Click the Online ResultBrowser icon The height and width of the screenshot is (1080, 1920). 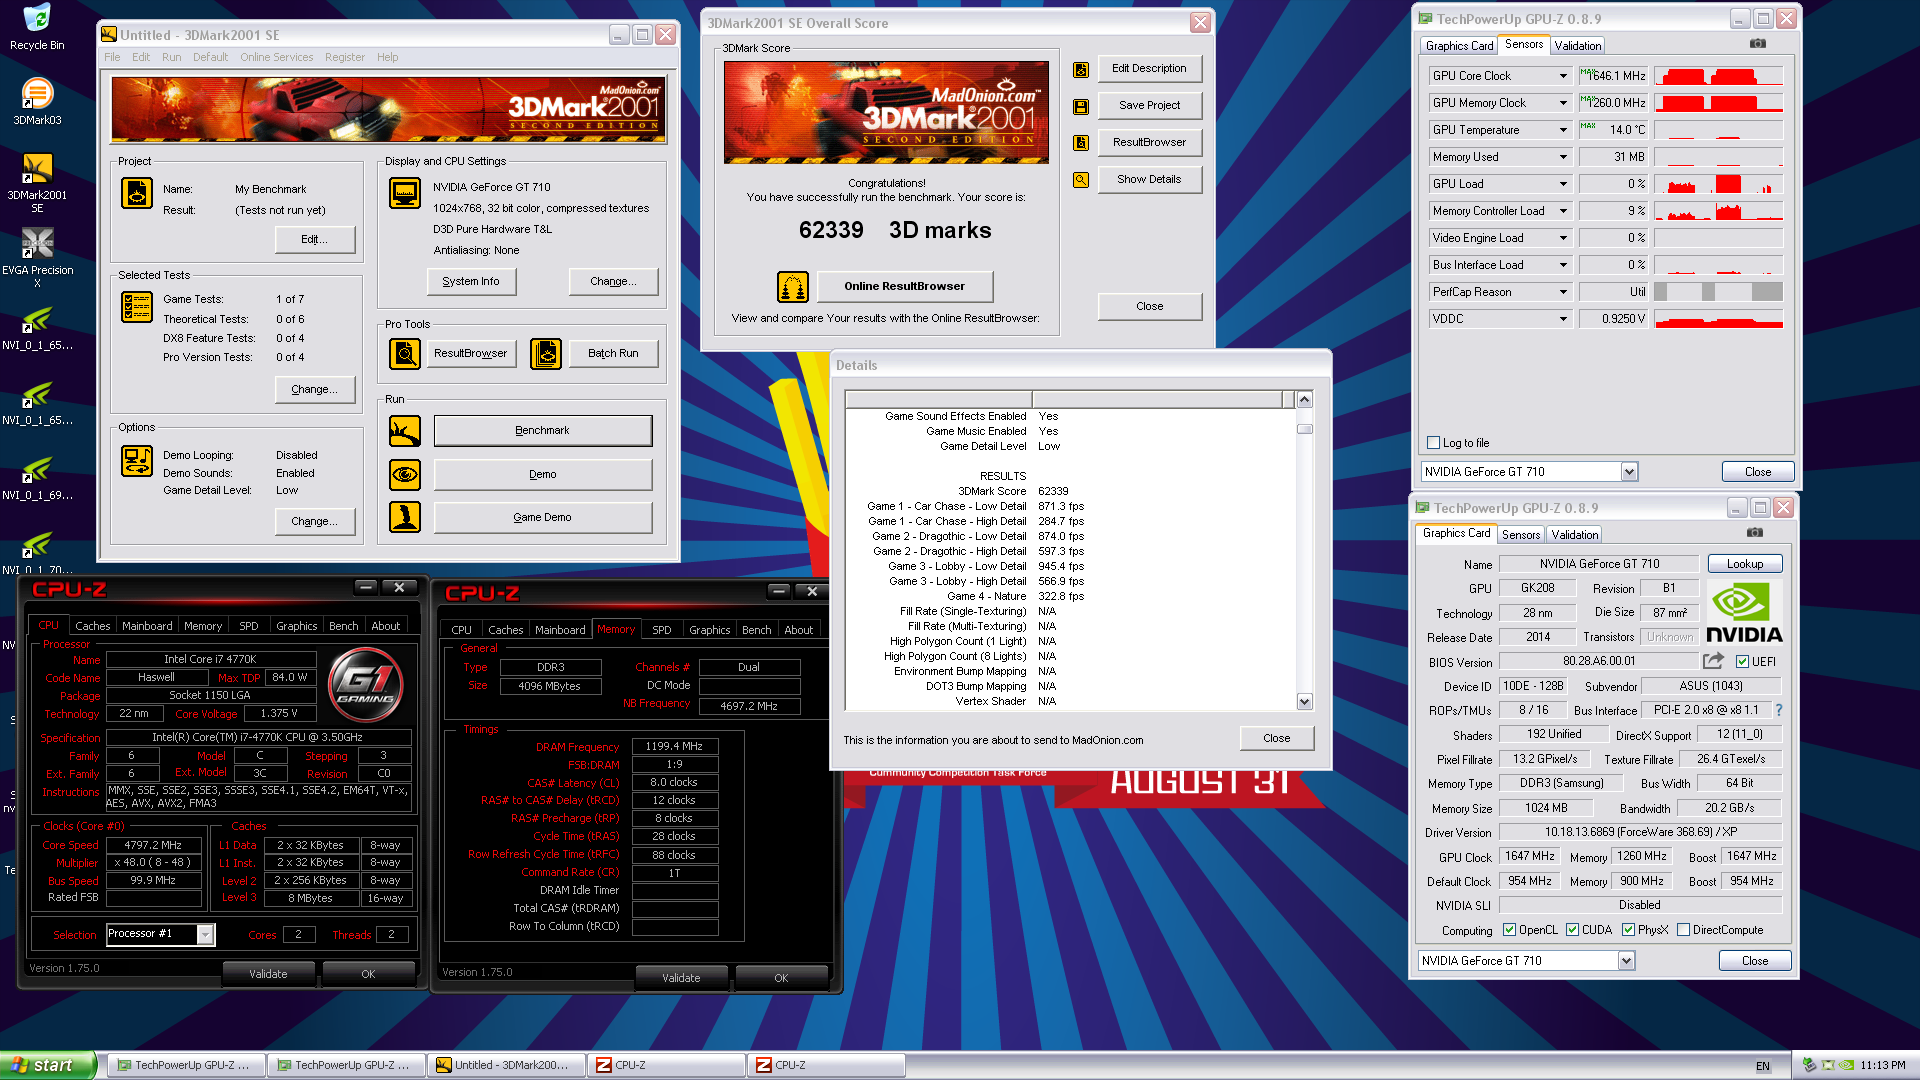click(793, 287)
